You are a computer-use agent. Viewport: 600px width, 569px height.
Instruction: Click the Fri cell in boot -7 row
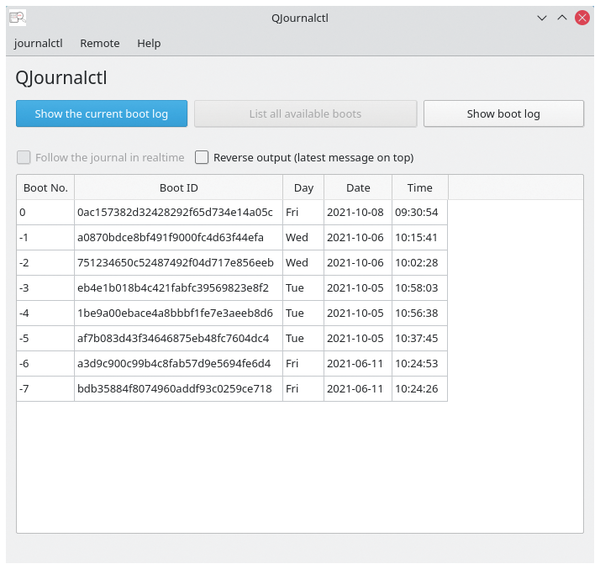pos(303,389)
